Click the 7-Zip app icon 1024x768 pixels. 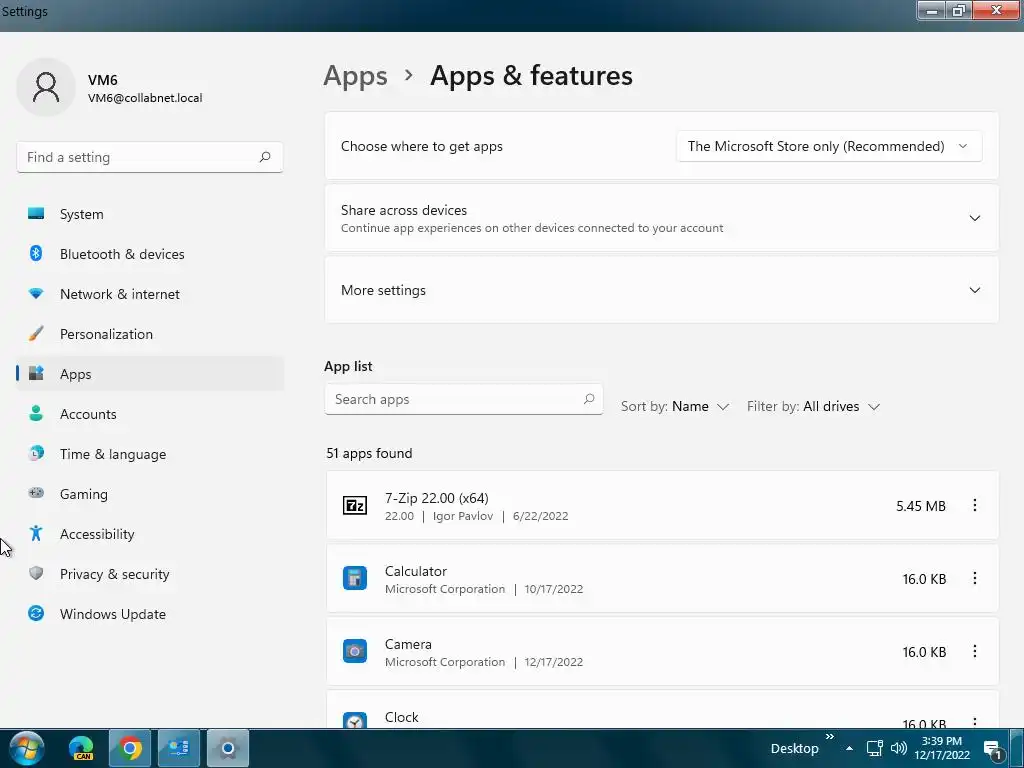point(355,505)
